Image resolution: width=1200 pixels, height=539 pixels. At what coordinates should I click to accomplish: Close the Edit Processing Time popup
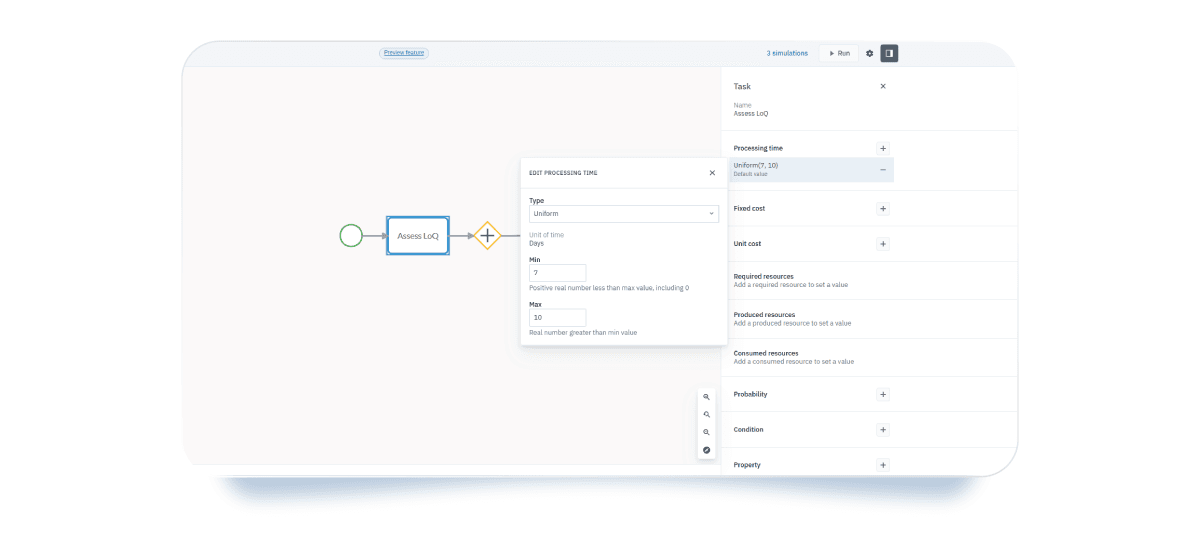(712, 173)
